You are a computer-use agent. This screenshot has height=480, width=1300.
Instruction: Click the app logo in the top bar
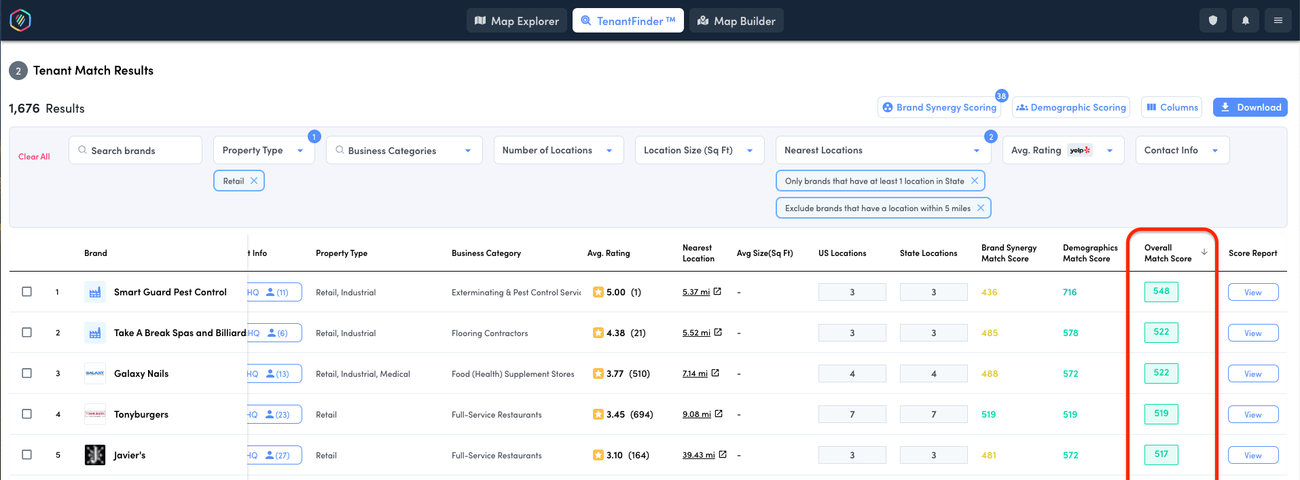(x=20, y=20)
